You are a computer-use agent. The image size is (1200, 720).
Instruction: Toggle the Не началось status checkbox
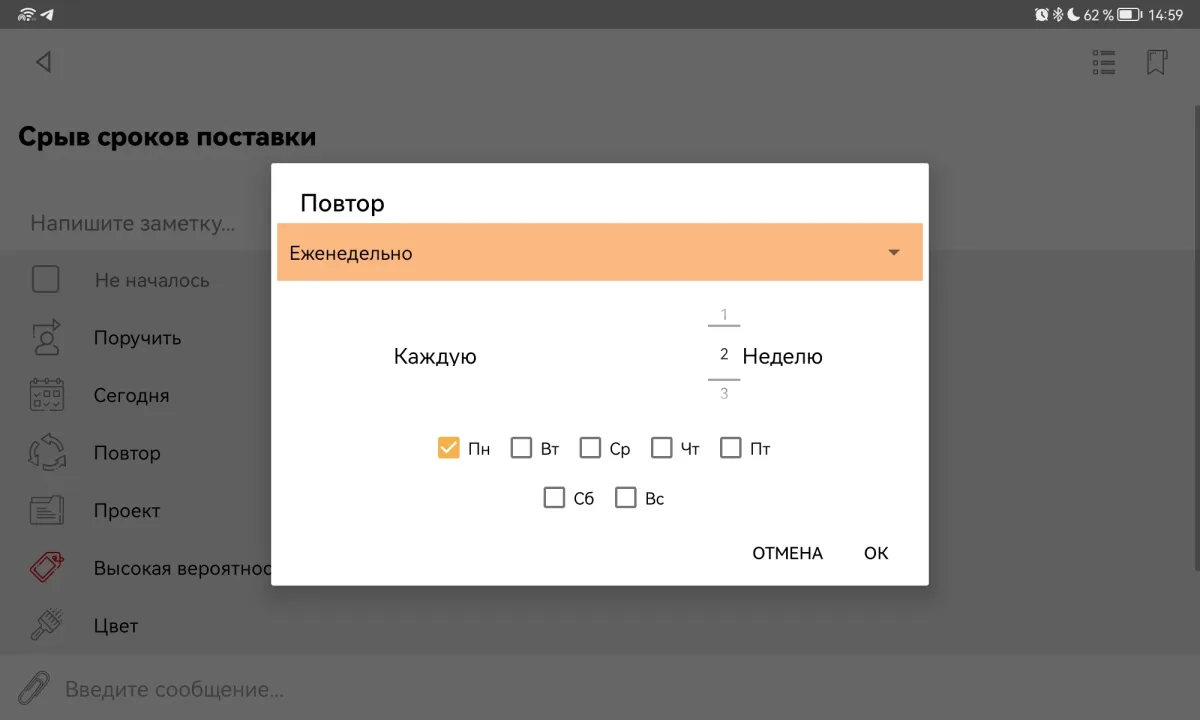[46, 280]
